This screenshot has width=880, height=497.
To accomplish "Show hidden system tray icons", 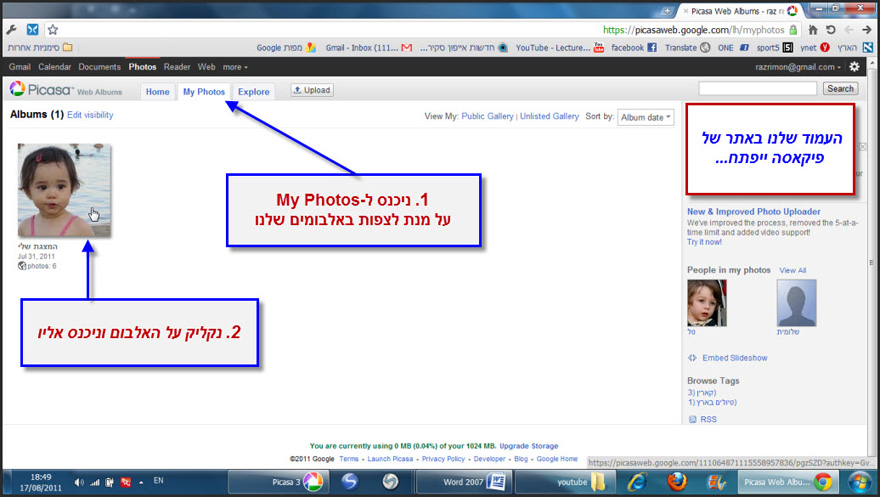I will tap(141, 482).
